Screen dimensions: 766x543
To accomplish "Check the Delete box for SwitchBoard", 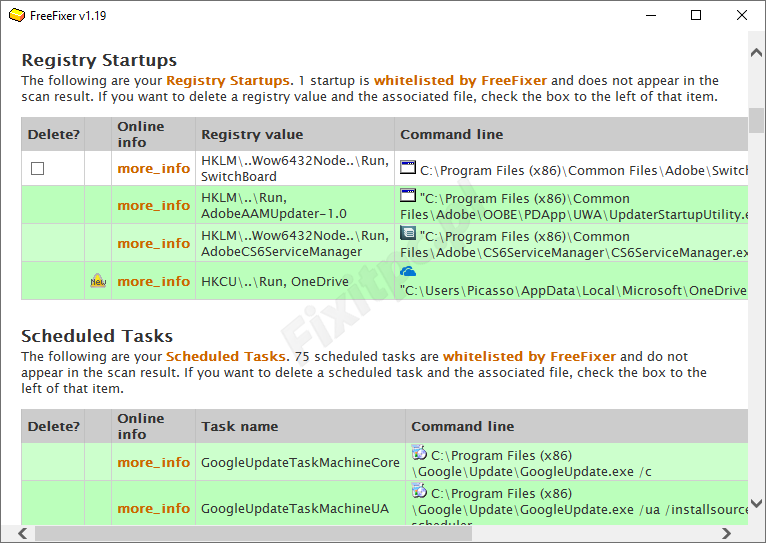I will pos(38,168).
